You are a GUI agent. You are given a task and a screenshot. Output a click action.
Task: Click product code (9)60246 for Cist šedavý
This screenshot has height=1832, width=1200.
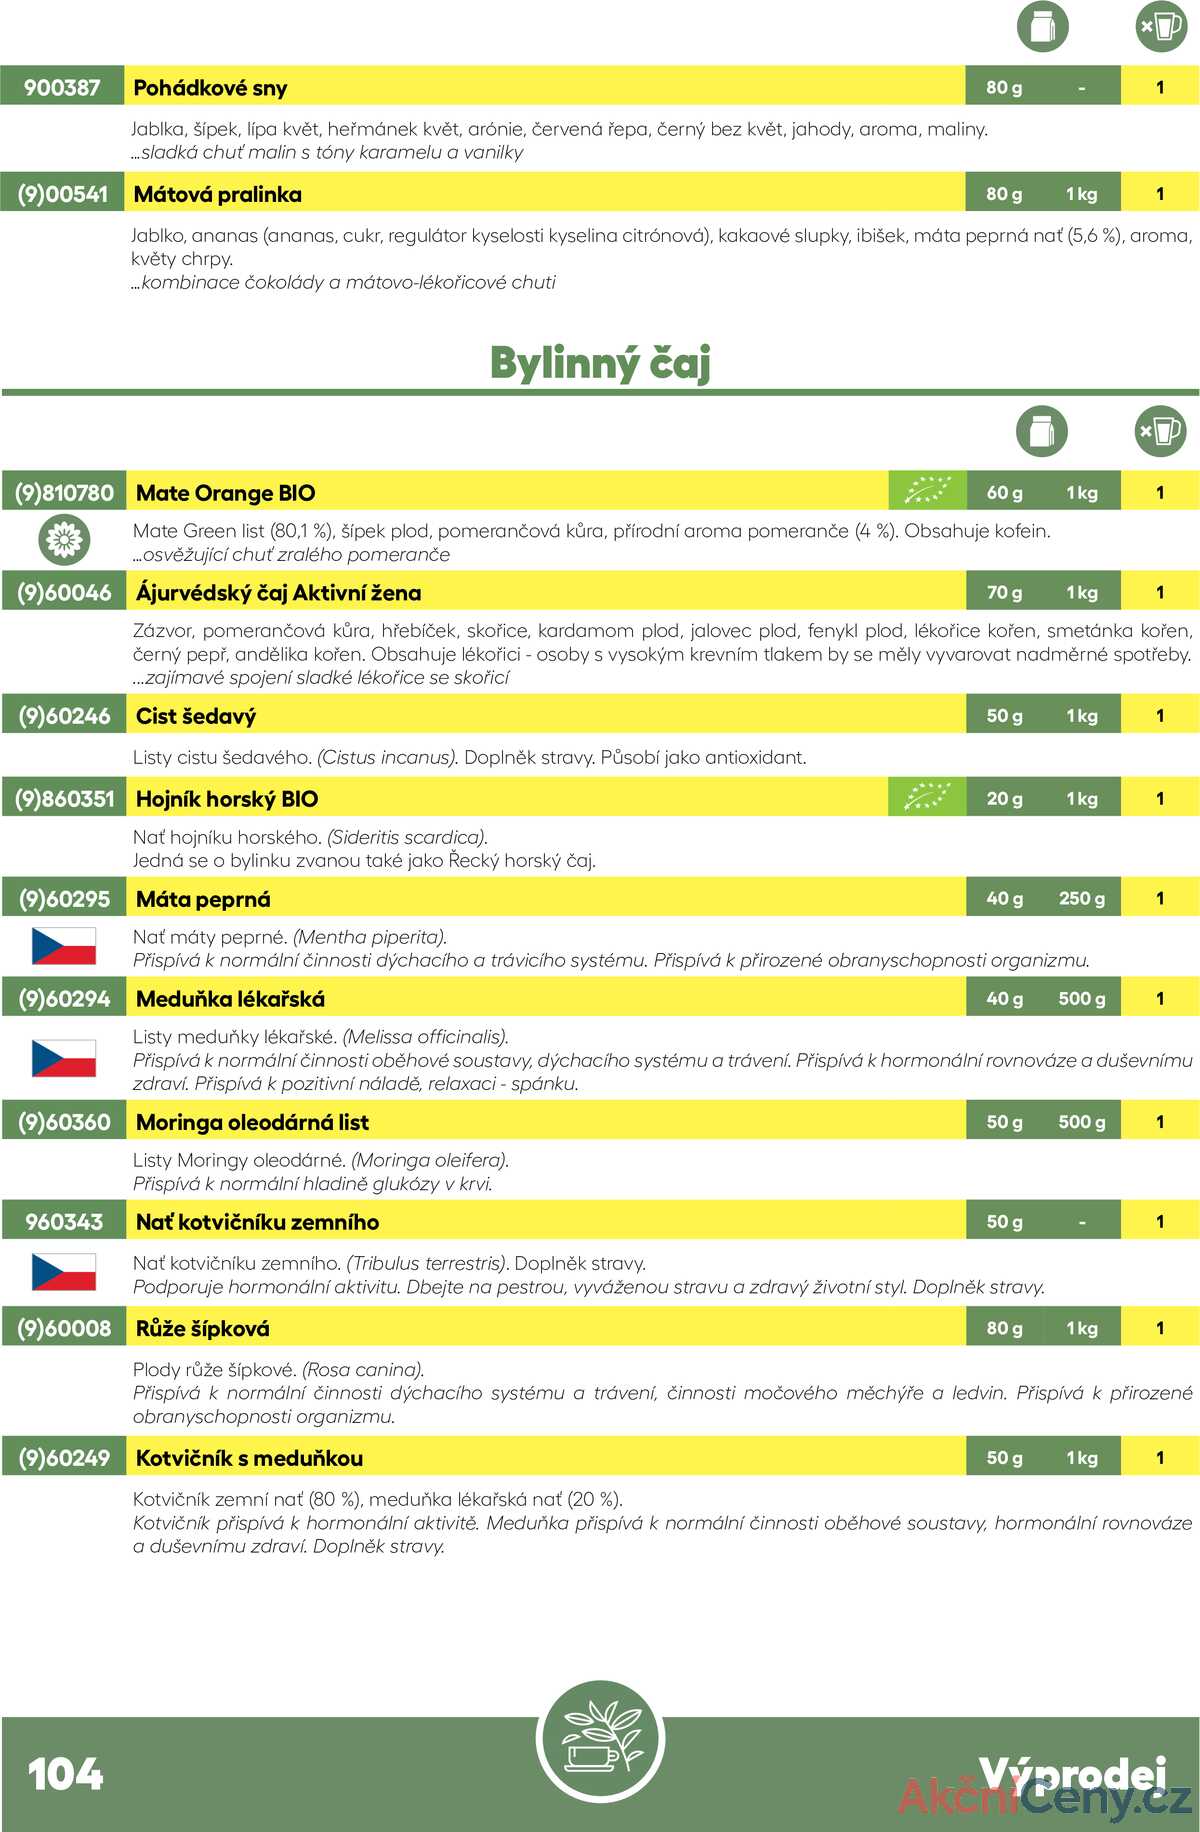64,716
